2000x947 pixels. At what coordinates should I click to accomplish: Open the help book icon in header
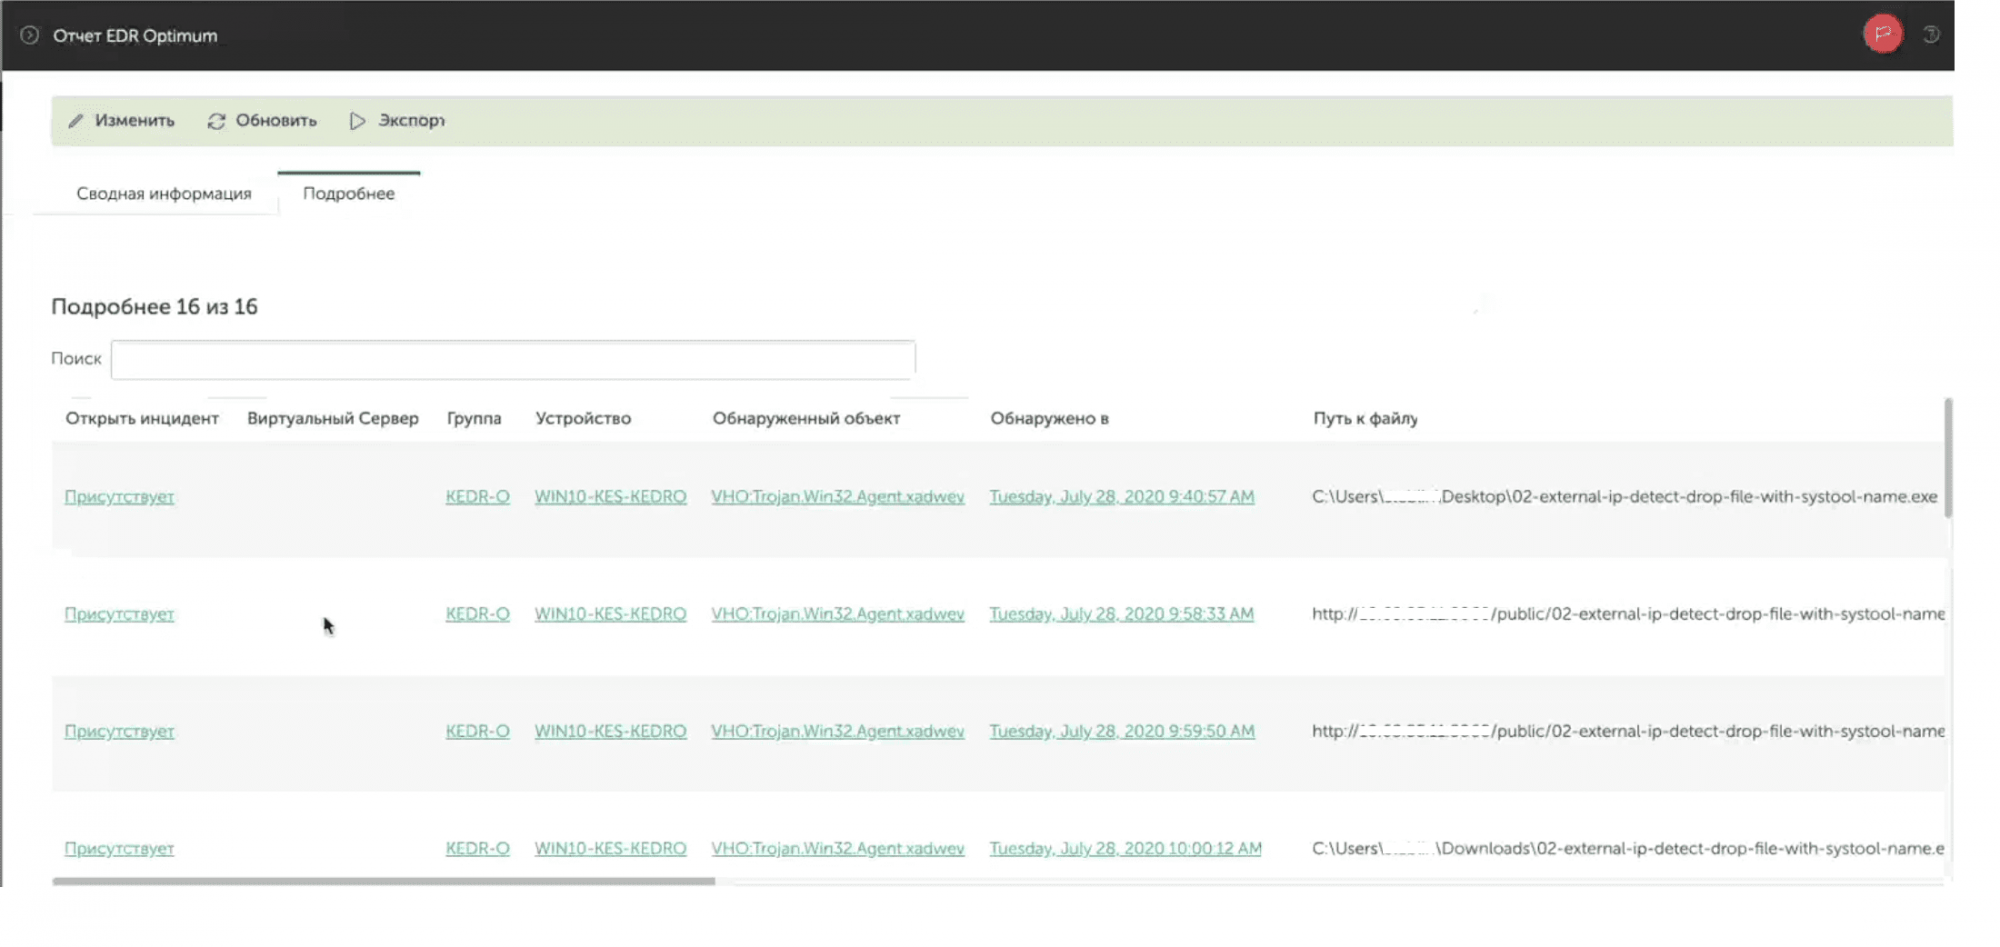tap(1931, 35)
